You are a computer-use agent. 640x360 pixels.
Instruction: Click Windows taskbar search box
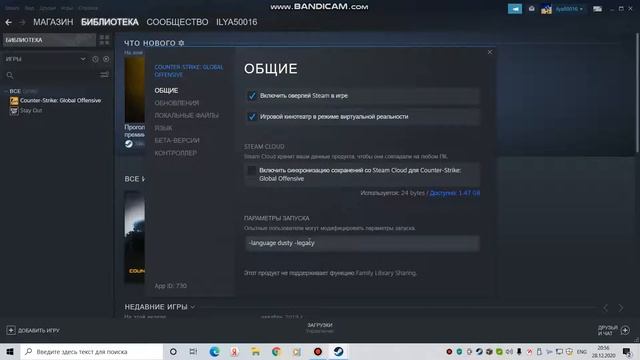[91, 351]
